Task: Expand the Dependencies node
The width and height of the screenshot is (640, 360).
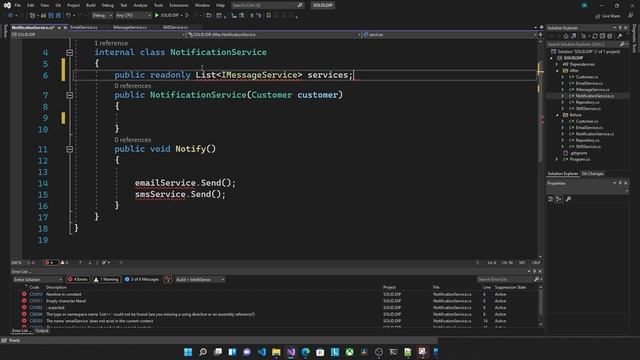Action: click(558, 64)
